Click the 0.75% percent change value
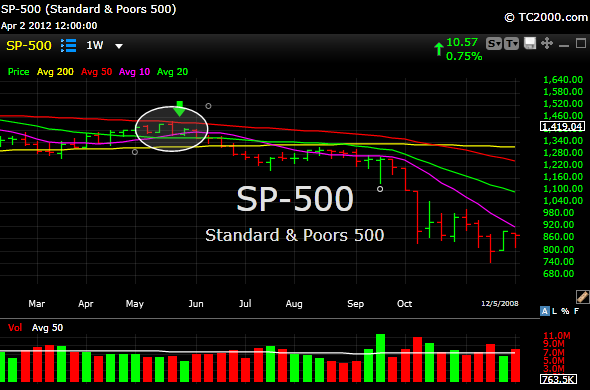 tap(464, 56)
